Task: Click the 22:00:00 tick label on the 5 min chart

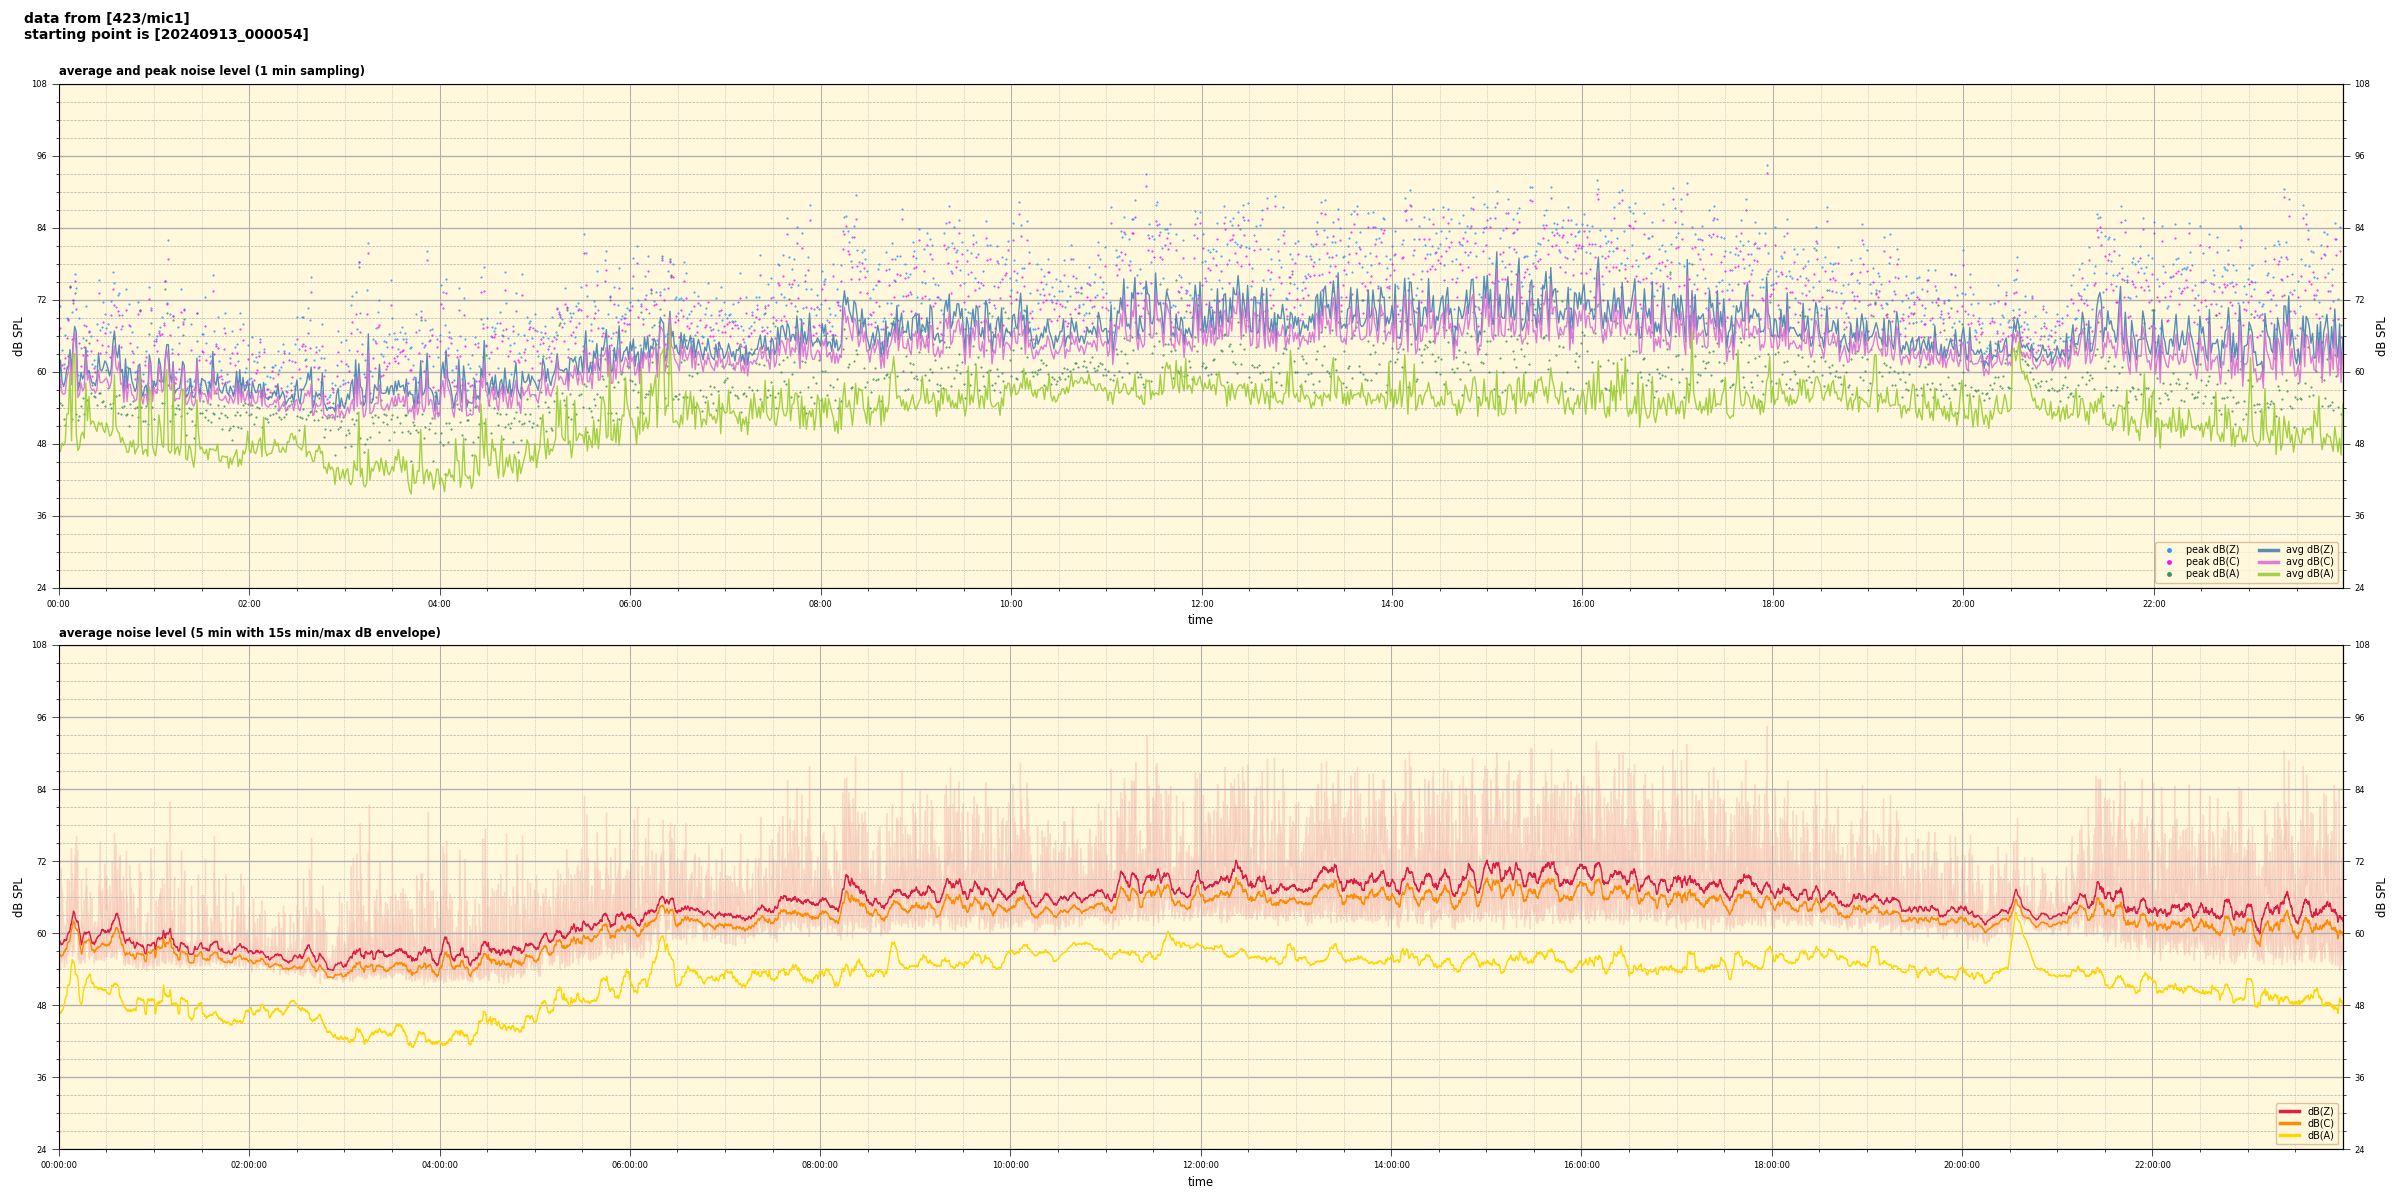Action: 2153,1165
